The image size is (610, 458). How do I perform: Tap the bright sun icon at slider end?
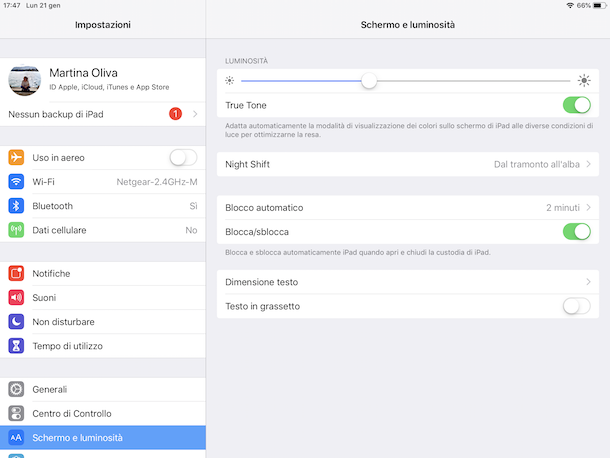point(584,81)
